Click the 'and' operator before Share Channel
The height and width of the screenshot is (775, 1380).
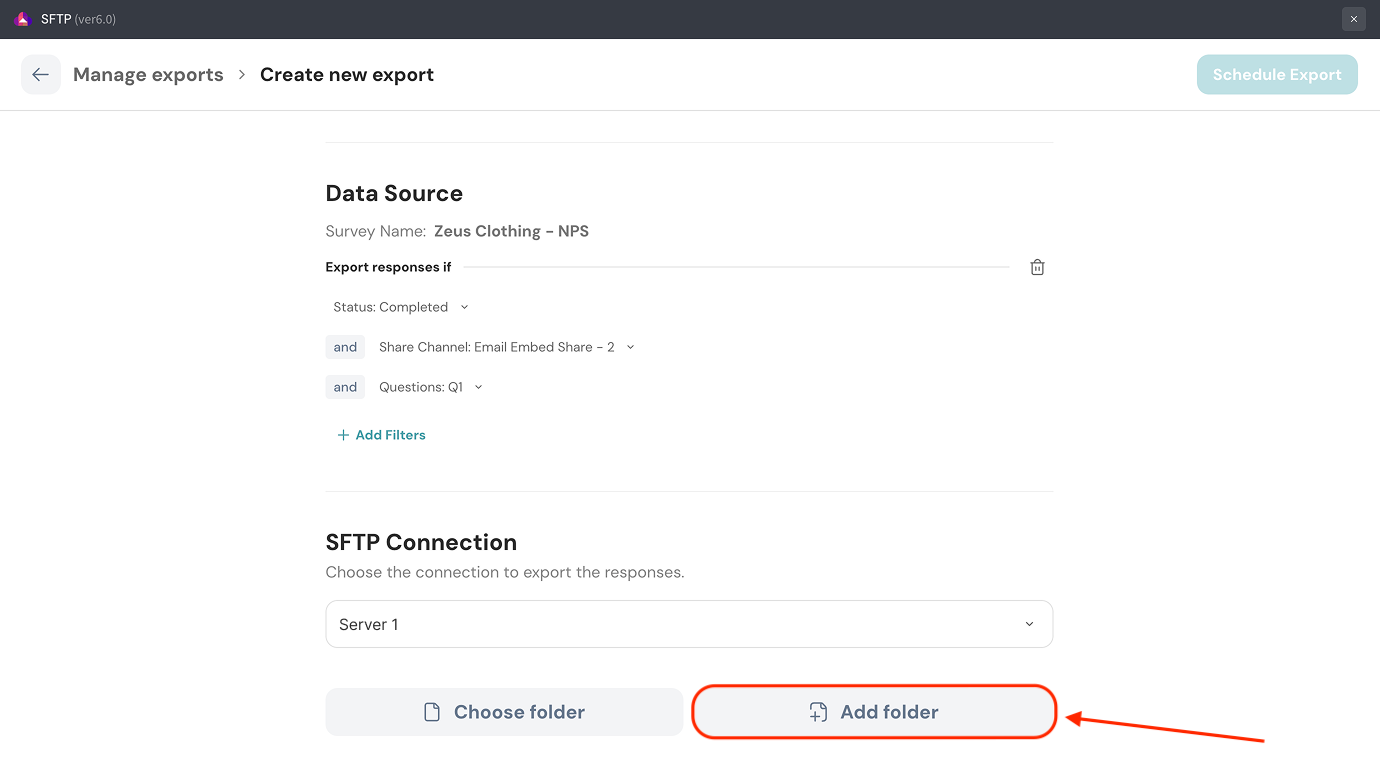pyautogui.click(x=345, y=347)
